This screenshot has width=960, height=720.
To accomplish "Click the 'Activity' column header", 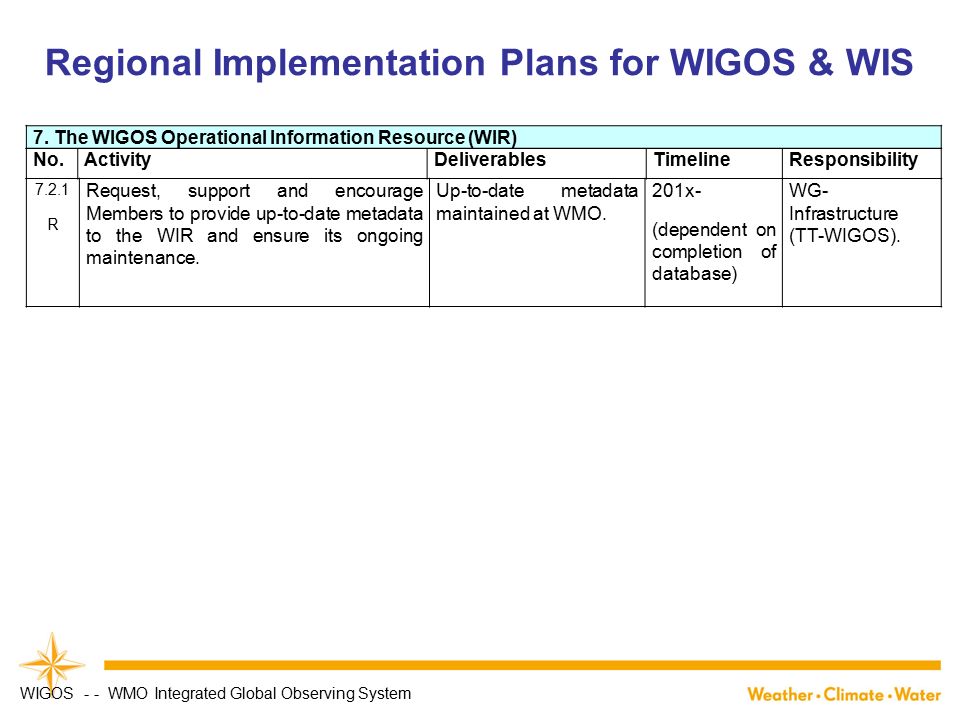I will point(117,160).
